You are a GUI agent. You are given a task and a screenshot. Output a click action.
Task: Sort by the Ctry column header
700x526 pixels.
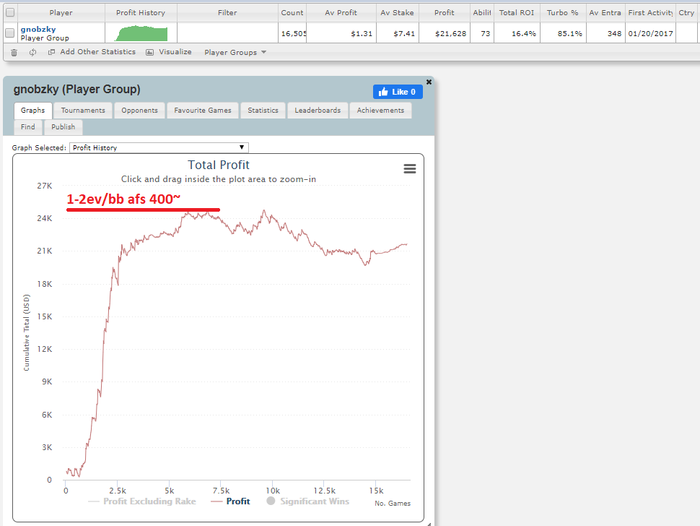click(x=686, y=13)
